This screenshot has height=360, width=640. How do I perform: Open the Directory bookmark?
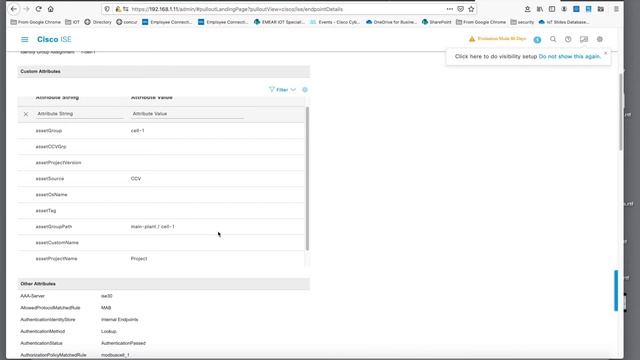(x=98, y=22)
